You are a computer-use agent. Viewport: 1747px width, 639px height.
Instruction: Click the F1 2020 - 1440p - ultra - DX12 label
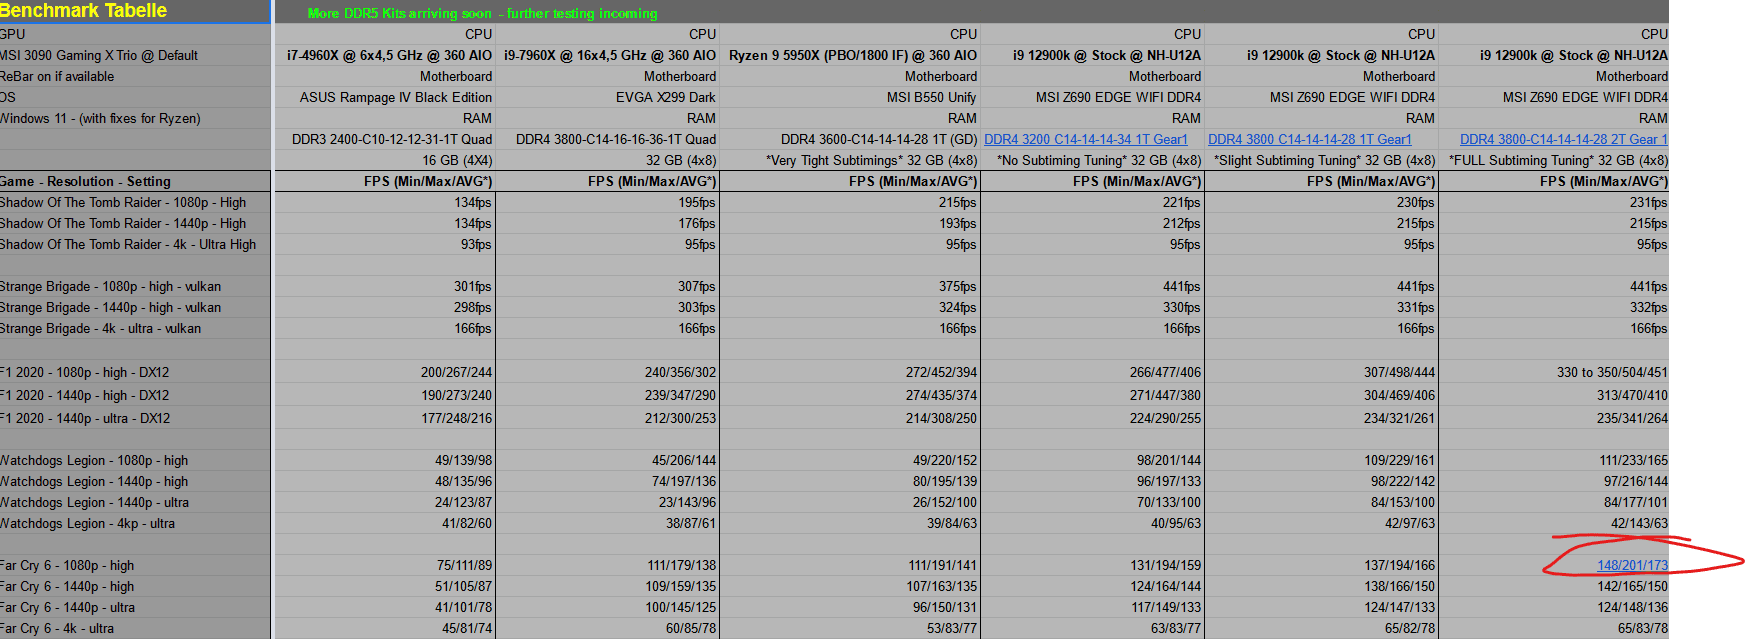click(x=85, y=419)
